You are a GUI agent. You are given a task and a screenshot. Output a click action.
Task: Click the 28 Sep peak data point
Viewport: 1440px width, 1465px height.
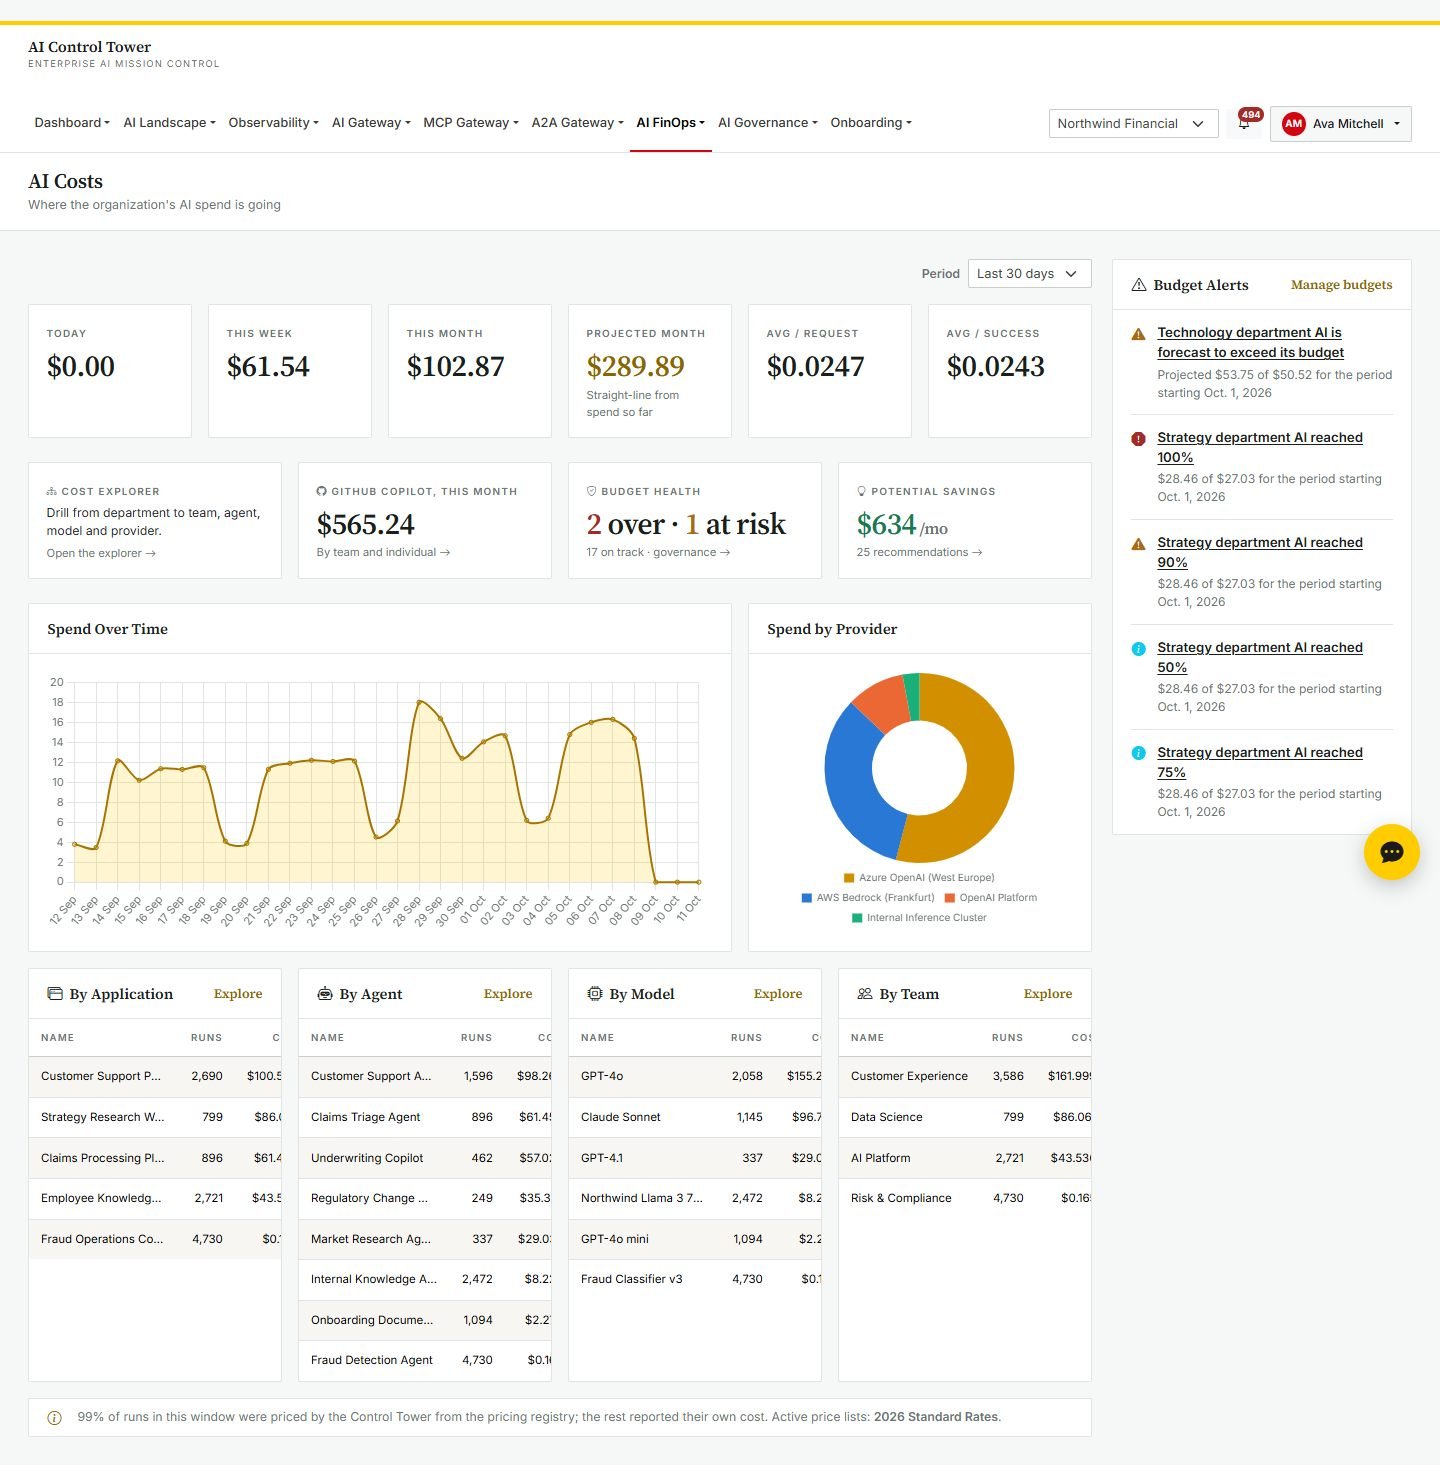(x=419, y=702)
